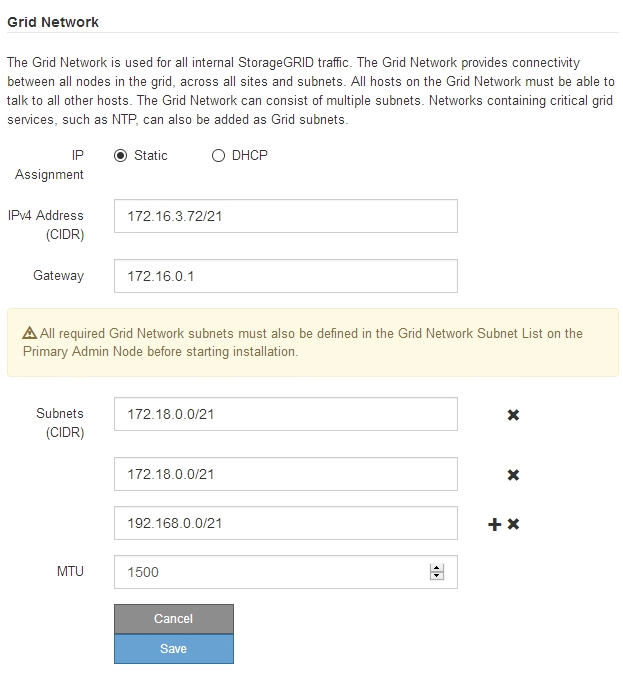Focus the IPv4 Address CIDR field
The height and width of the screenshot is (681, 623).
pyautogui.click(x=285, y=216)
